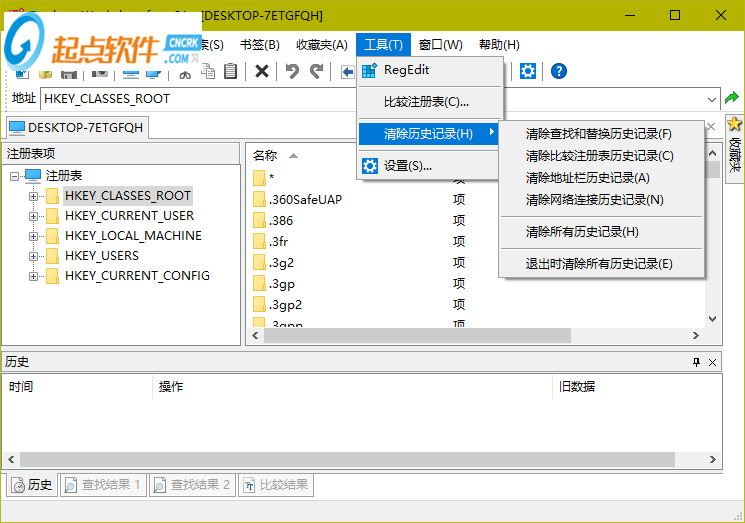745x523 pixels.
Task: Click the folder icon of HKEY_USERS
Action: tap(53, 256)
